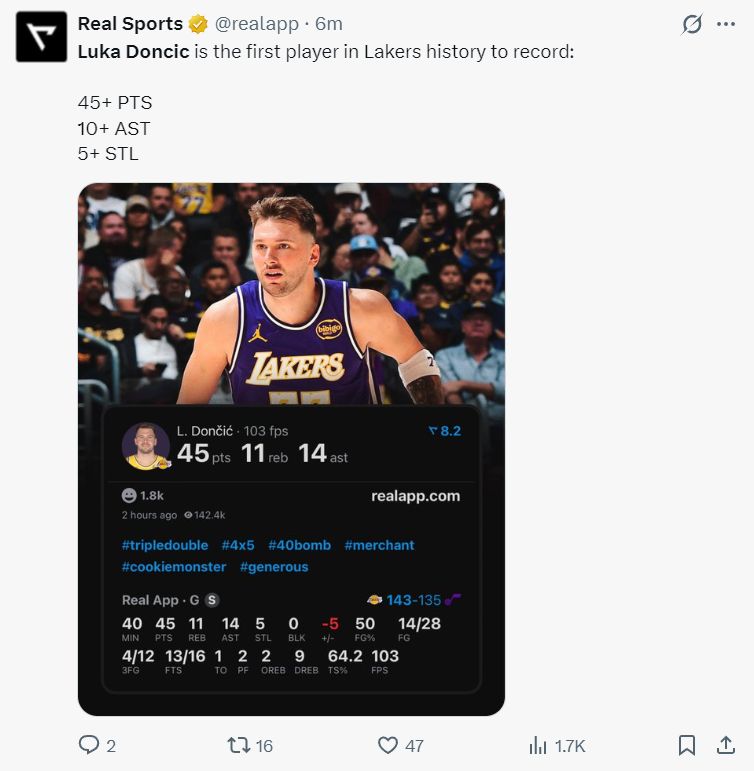Click the reply comment icon
This screenshot has height=771, width=754.
tap(87, 745)
